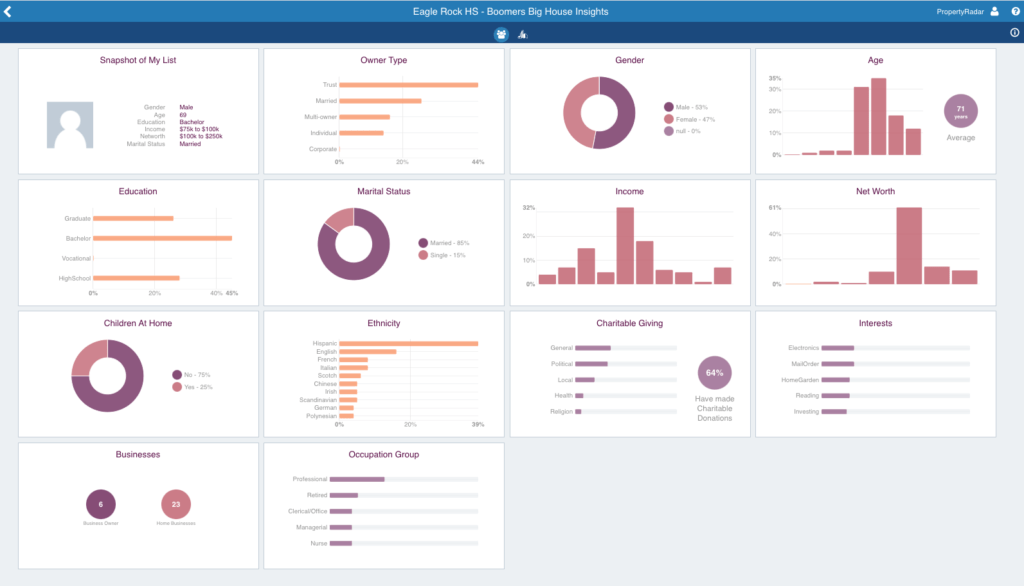Click the Electronics interest progress bar
The image size is (1024, 586).
(x=895, y=348)
